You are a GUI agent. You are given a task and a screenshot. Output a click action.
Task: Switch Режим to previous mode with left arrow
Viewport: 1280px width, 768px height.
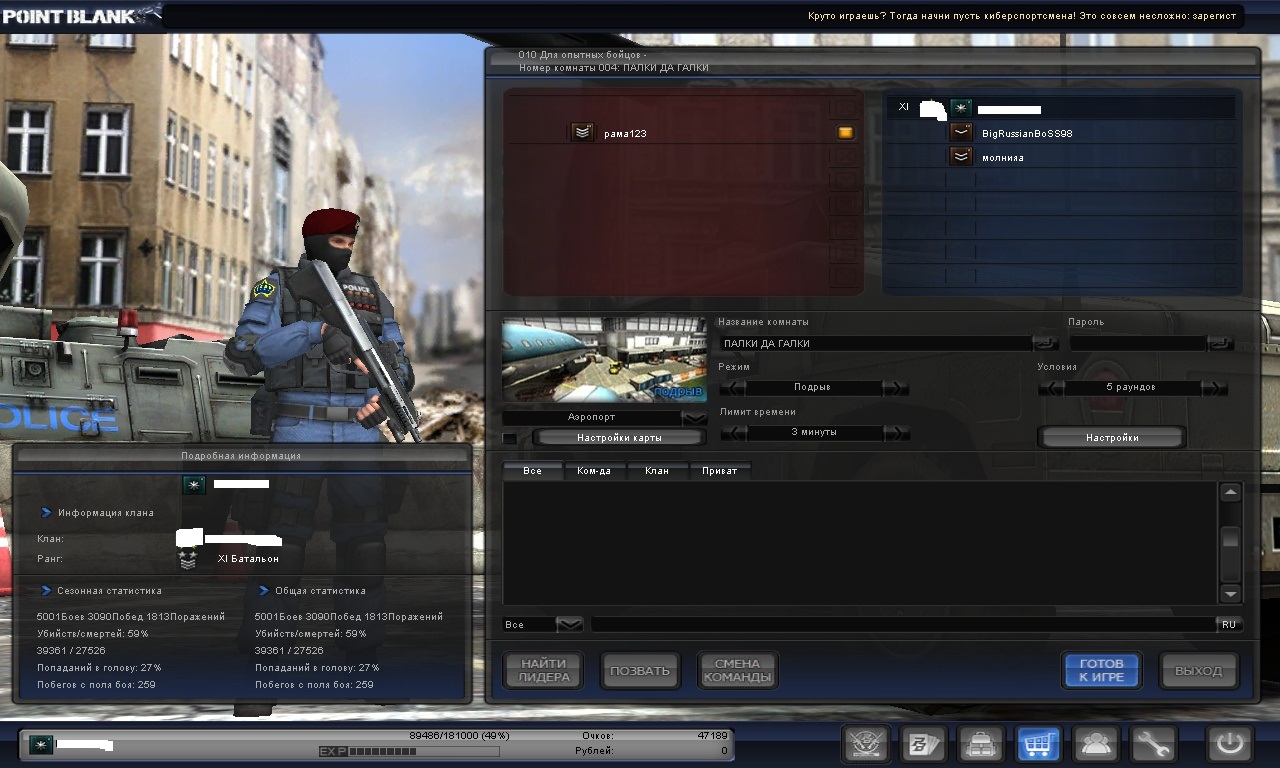(x=733, y=388)
